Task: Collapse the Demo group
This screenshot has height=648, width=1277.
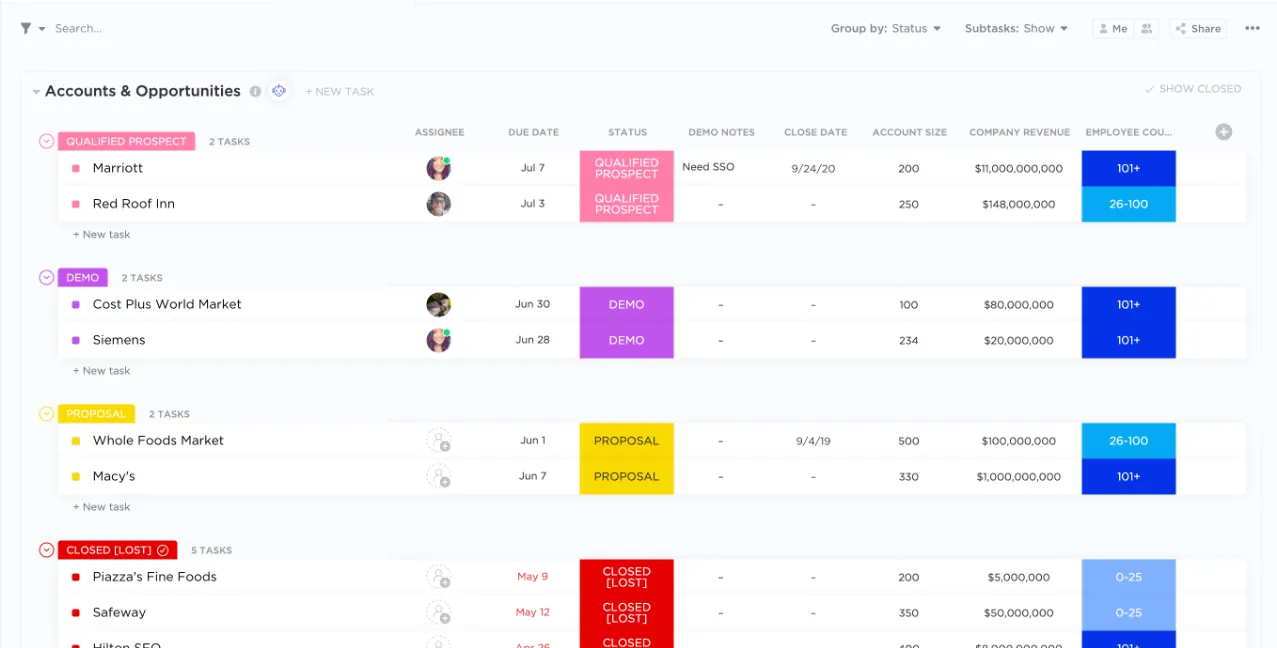Action: point(46,277)
